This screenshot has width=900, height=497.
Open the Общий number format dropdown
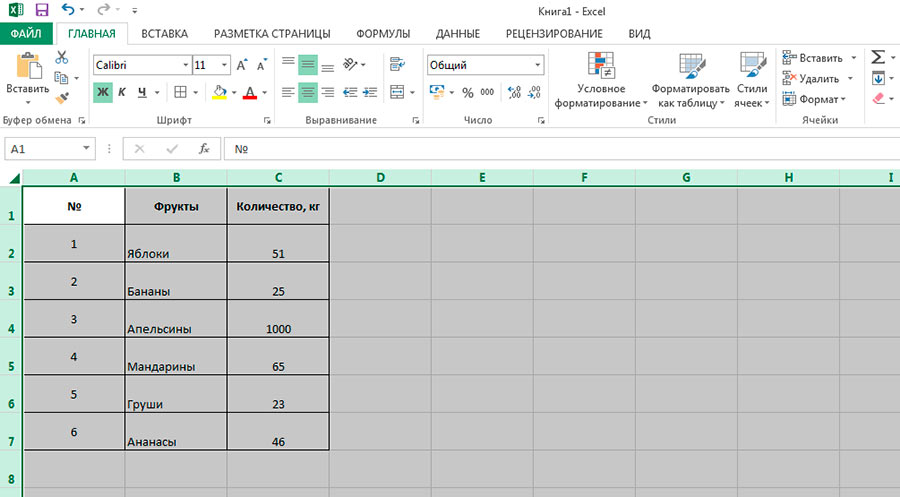537,65
